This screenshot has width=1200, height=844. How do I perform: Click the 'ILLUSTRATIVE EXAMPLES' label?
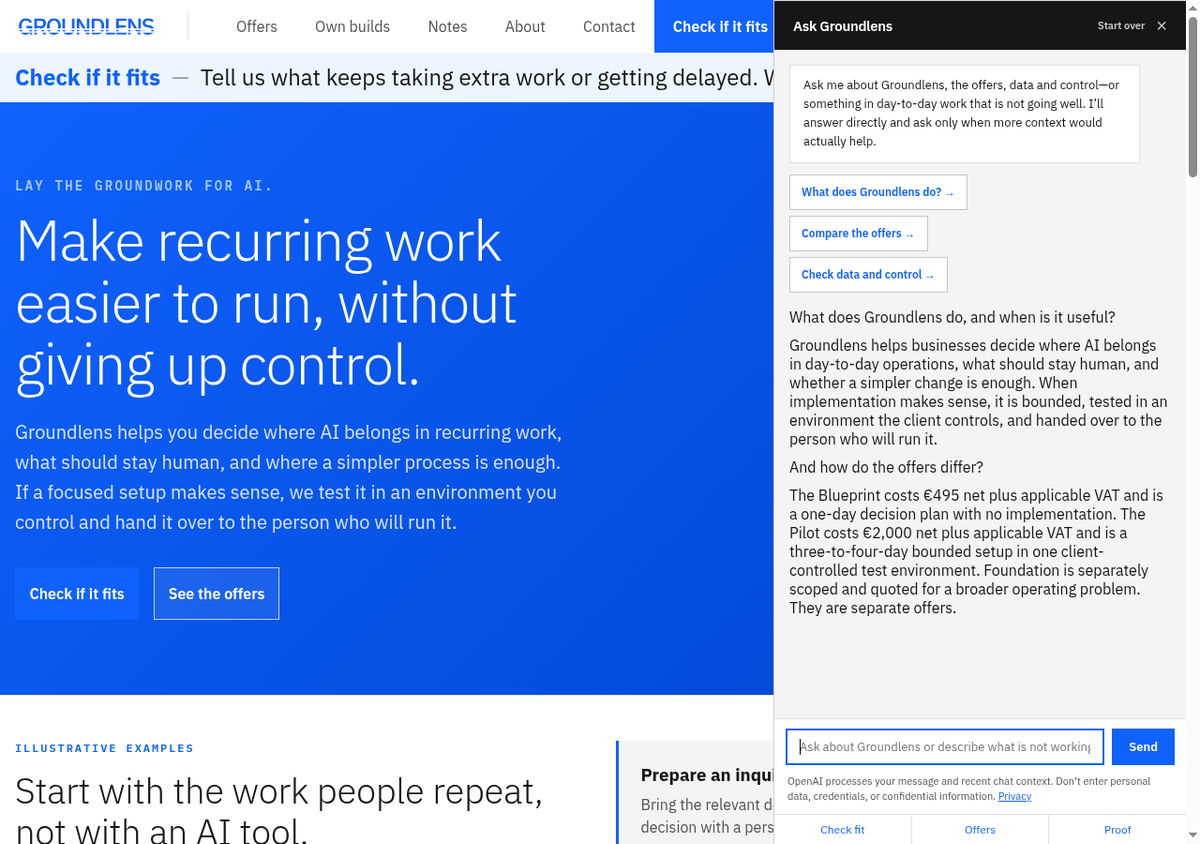[x=105, y=748]
